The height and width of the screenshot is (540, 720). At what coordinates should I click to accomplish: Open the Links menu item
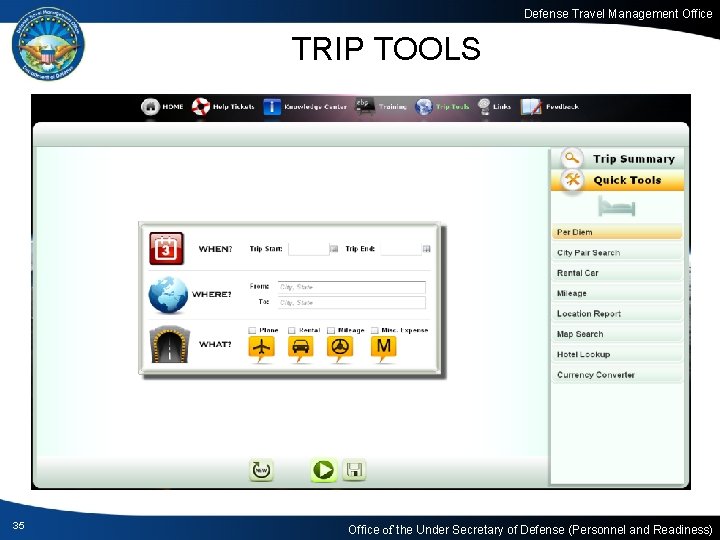pos(502,107)
